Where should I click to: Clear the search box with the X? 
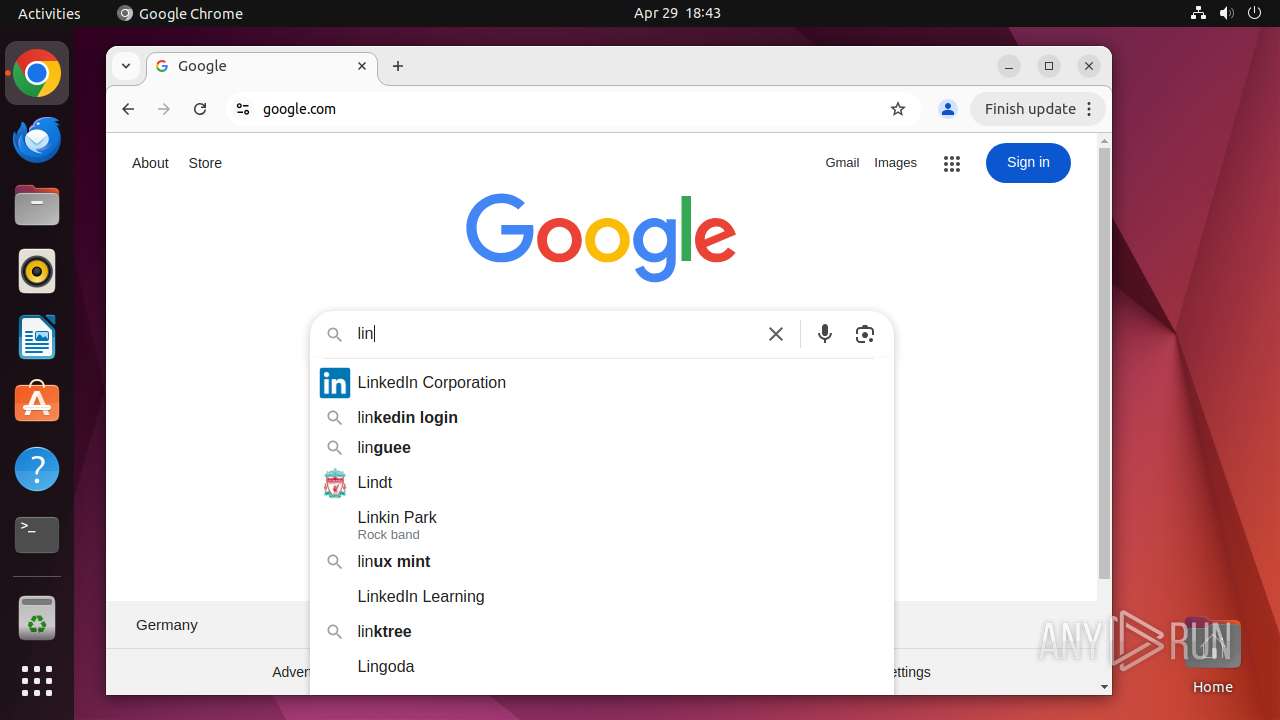pyautogui.click(x=776, y=334)
